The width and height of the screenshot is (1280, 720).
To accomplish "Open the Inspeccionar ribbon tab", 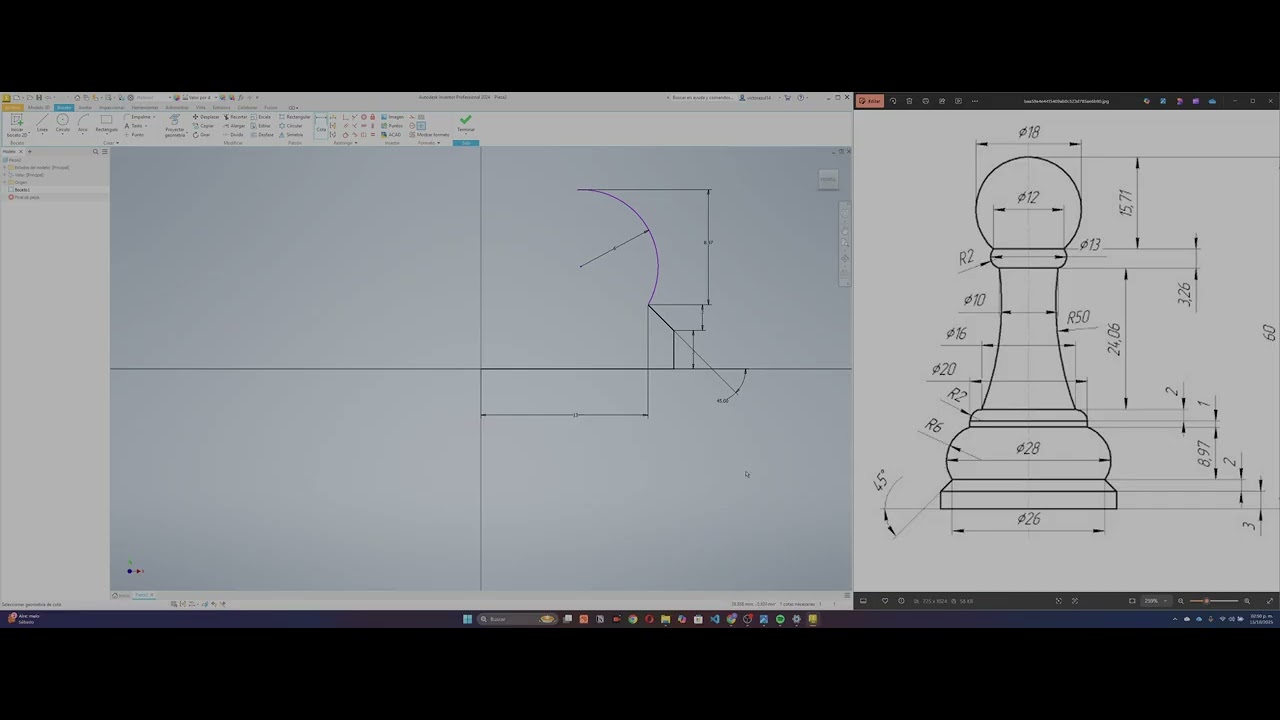I will pos(111,107).
